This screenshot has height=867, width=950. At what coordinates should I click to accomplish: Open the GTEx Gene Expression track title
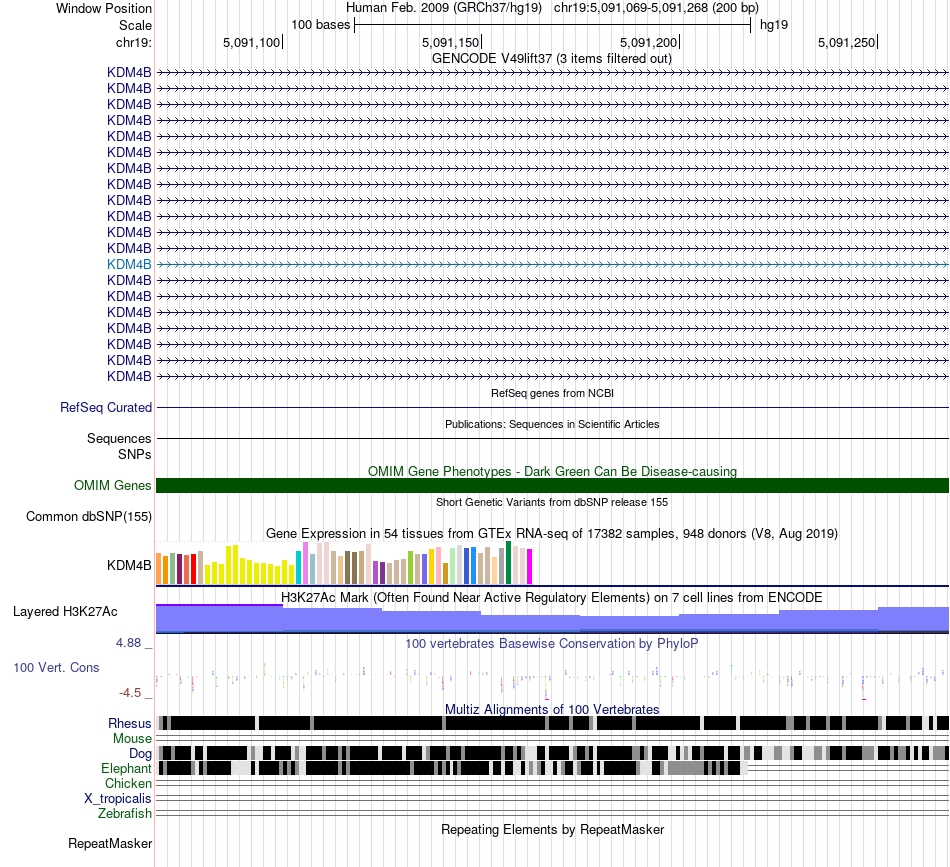552,534
